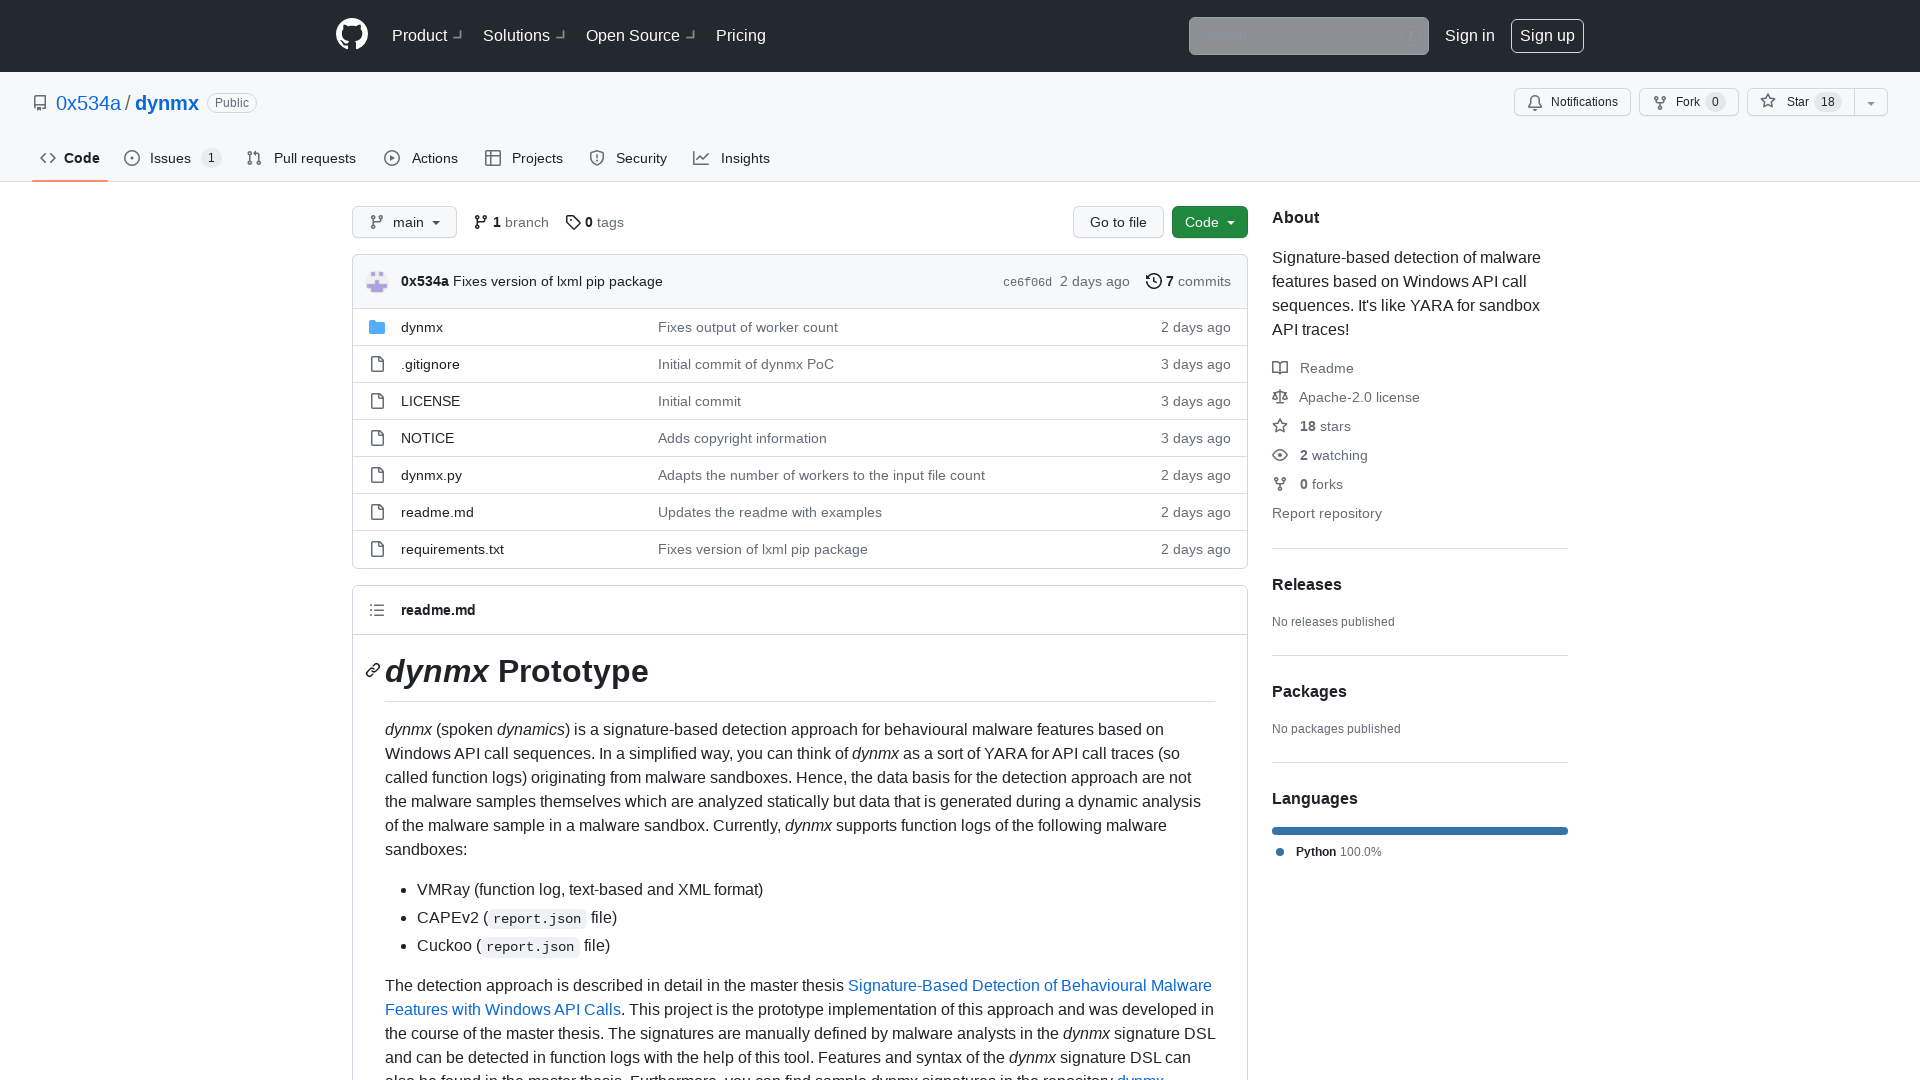This screenshot has height=1080, width=1920.
Task: Click the Pricing link
Action: coord(741,35)
